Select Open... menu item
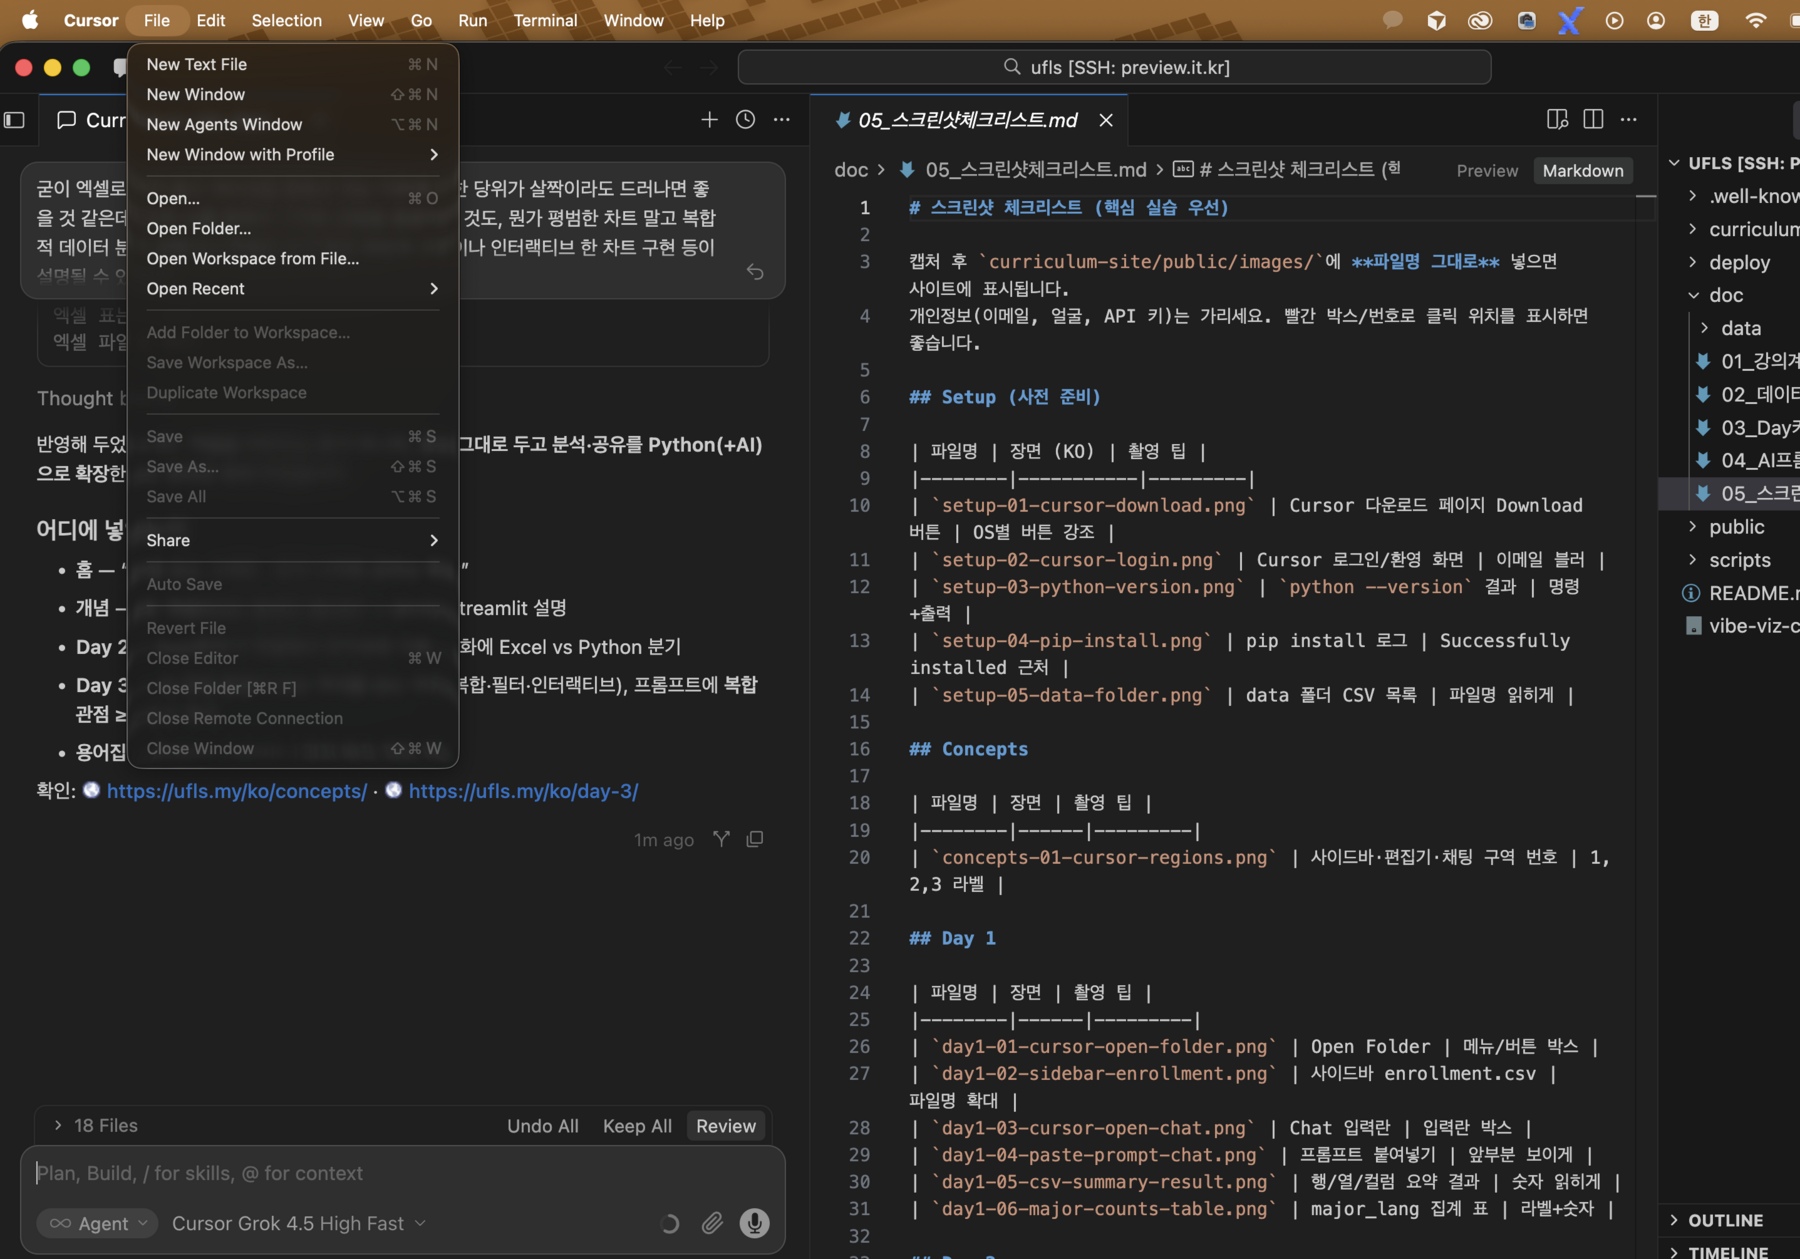Screen dimensions: 1800x1259 [x=292, y=198]
